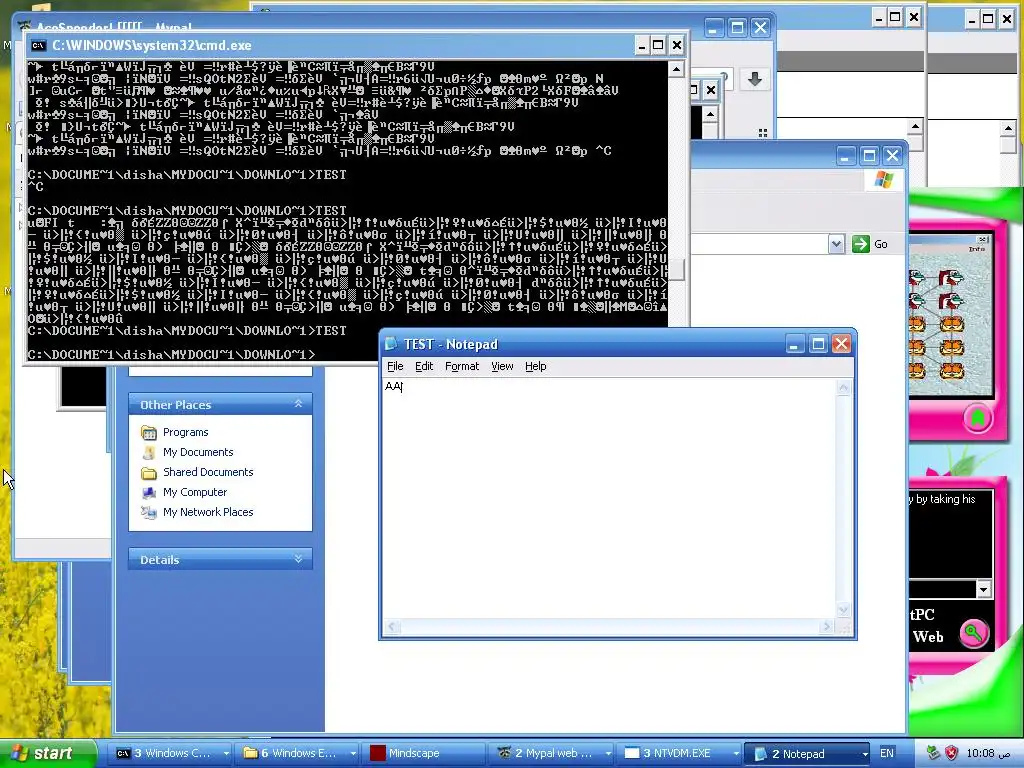Viewport: 1024px width, 768px height.
Task: Click the red shield security tray icon
Action: (951, 753)
